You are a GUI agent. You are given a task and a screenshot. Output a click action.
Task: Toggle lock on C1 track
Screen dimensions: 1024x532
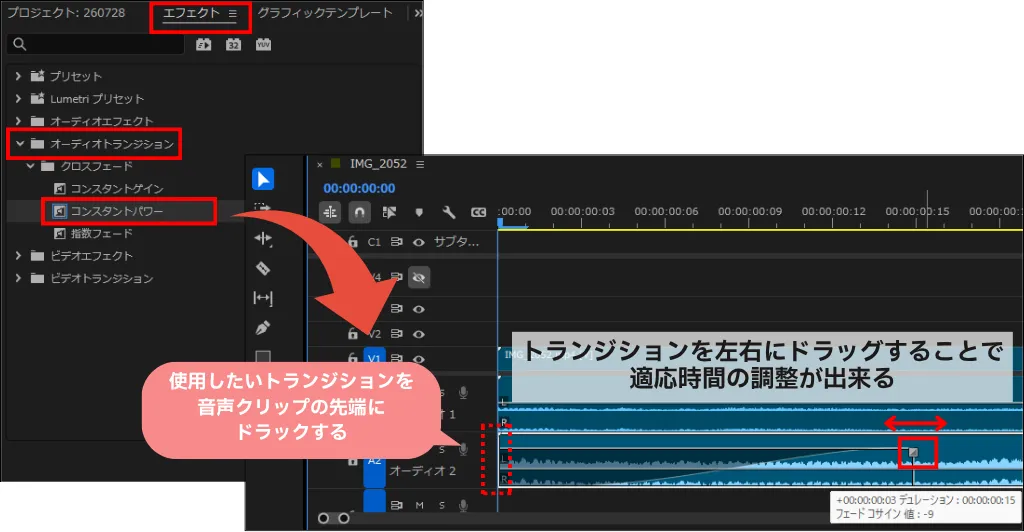click(x=353, y=242)
